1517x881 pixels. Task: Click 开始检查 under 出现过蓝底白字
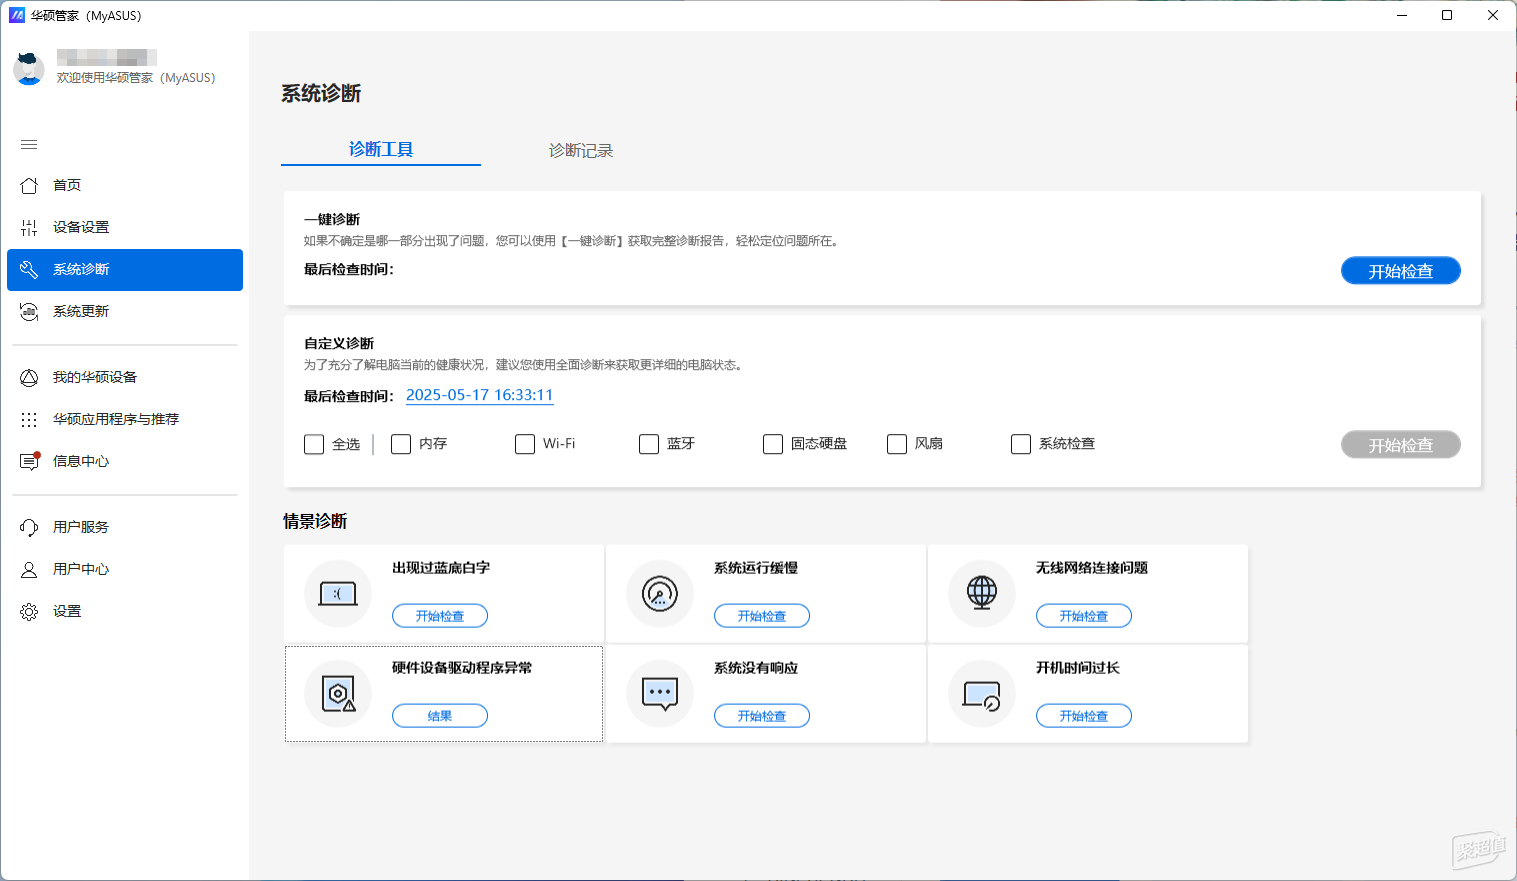tap(440, 616)
